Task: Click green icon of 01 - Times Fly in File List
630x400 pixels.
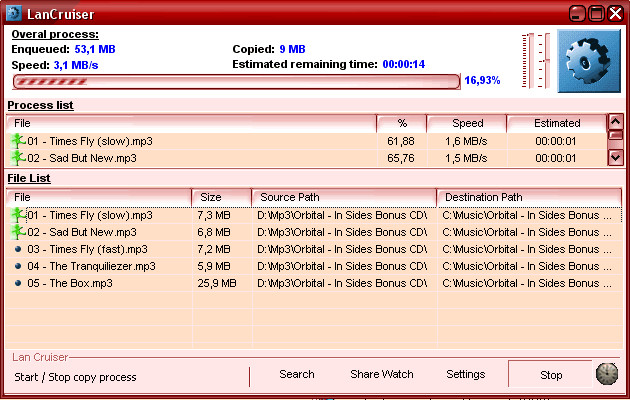Action: pos(18,215)
